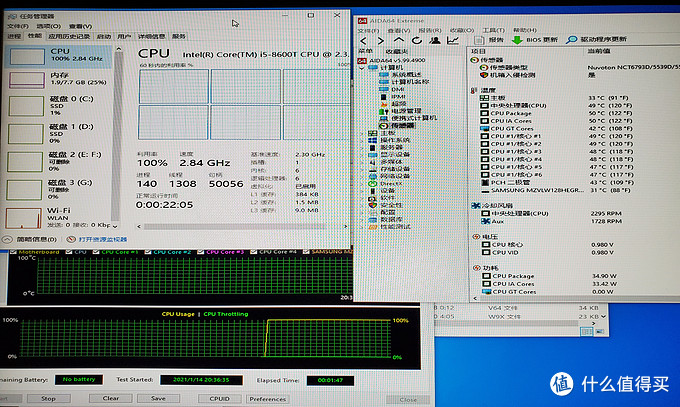Open Preferences in stability test
The width and height of the screenshot is (680, 407).
tap(268, 399)
